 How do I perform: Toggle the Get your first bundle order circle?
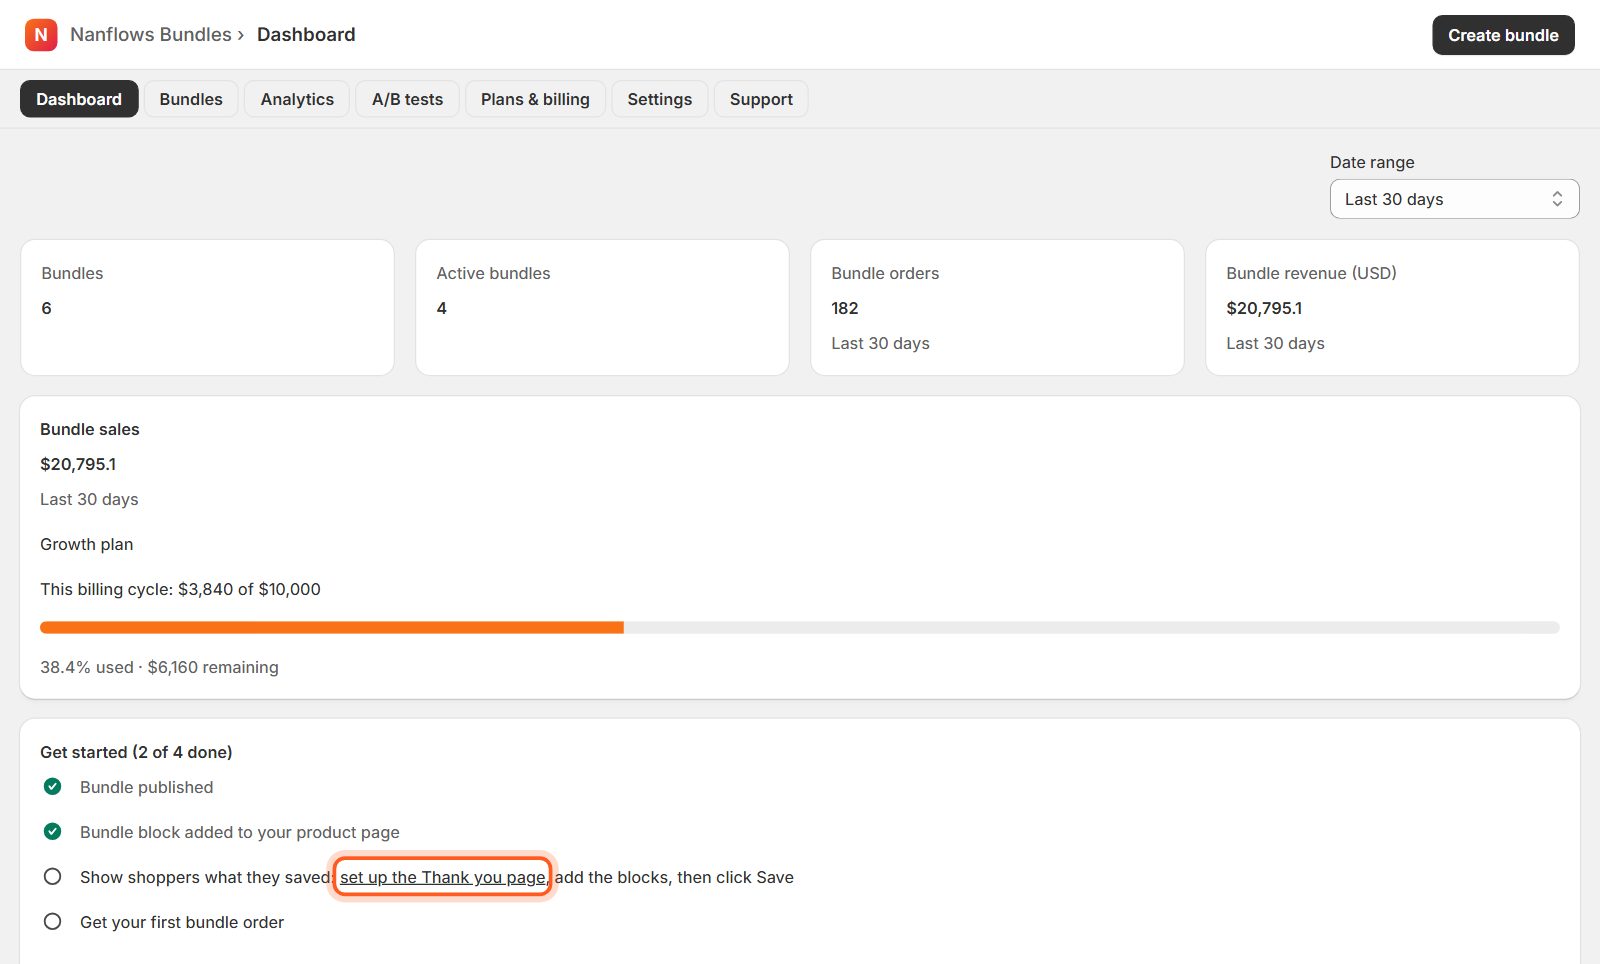(53, 922)
